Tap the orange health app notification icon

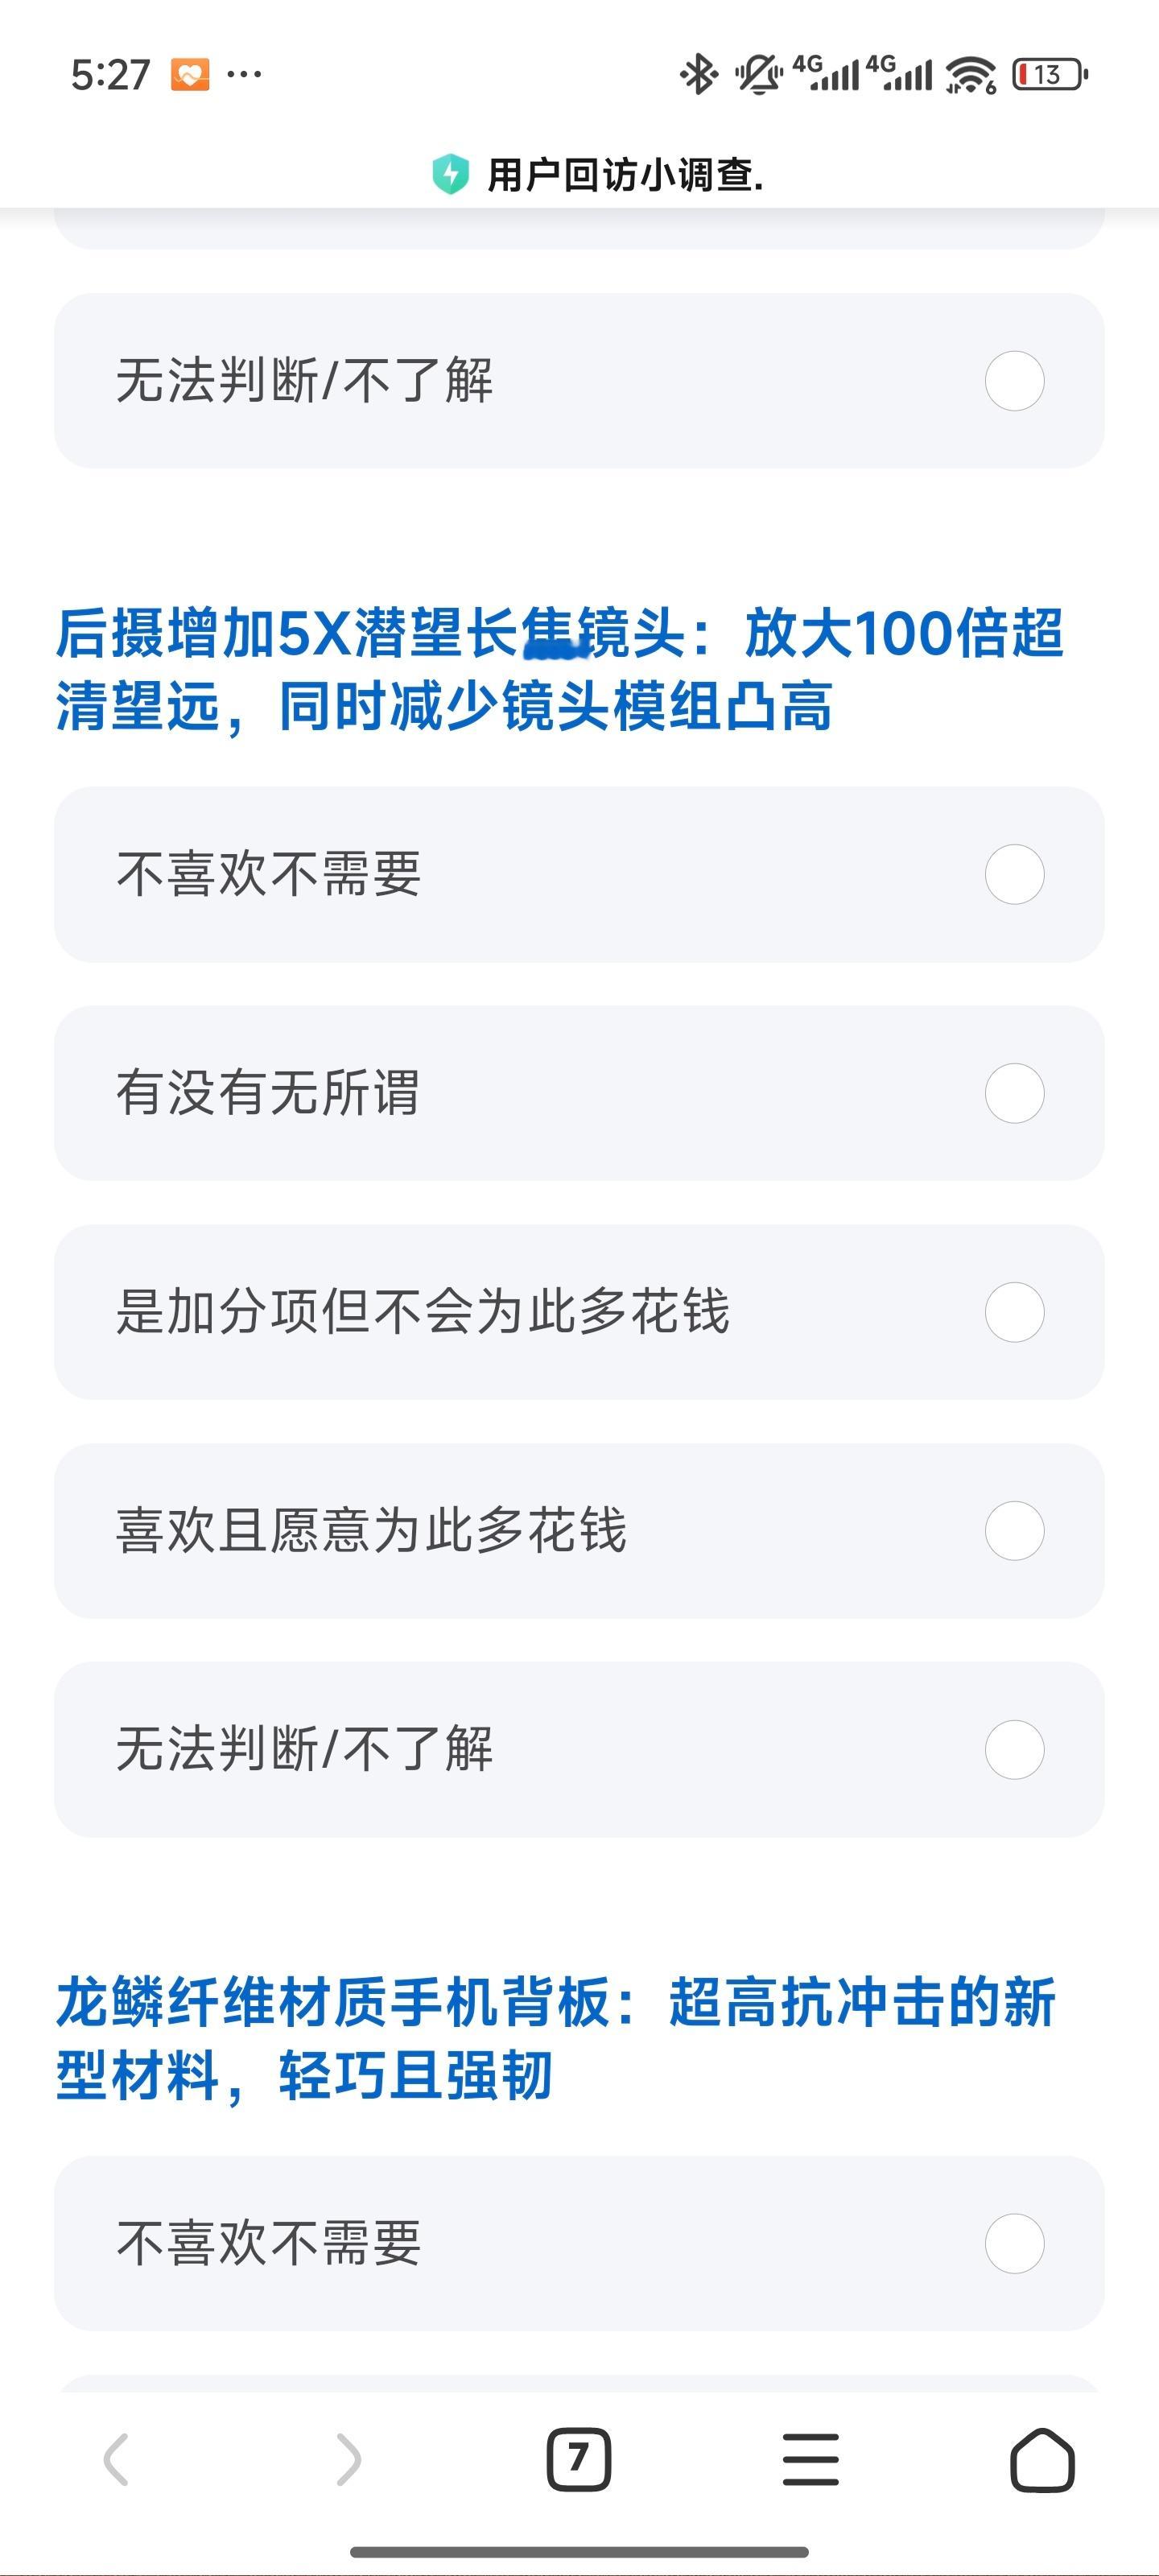190,74
